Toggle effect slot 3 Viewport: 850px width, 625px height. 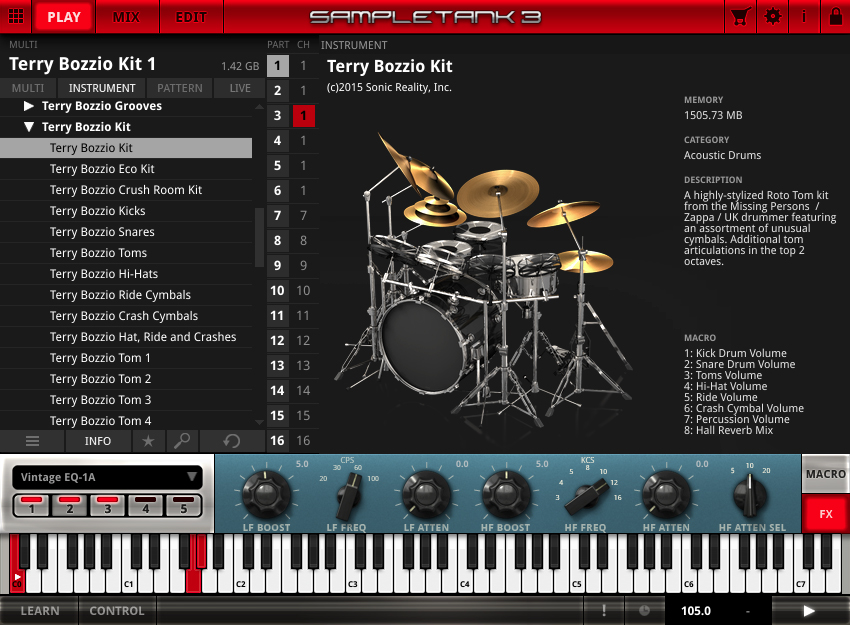coord(107,505)
